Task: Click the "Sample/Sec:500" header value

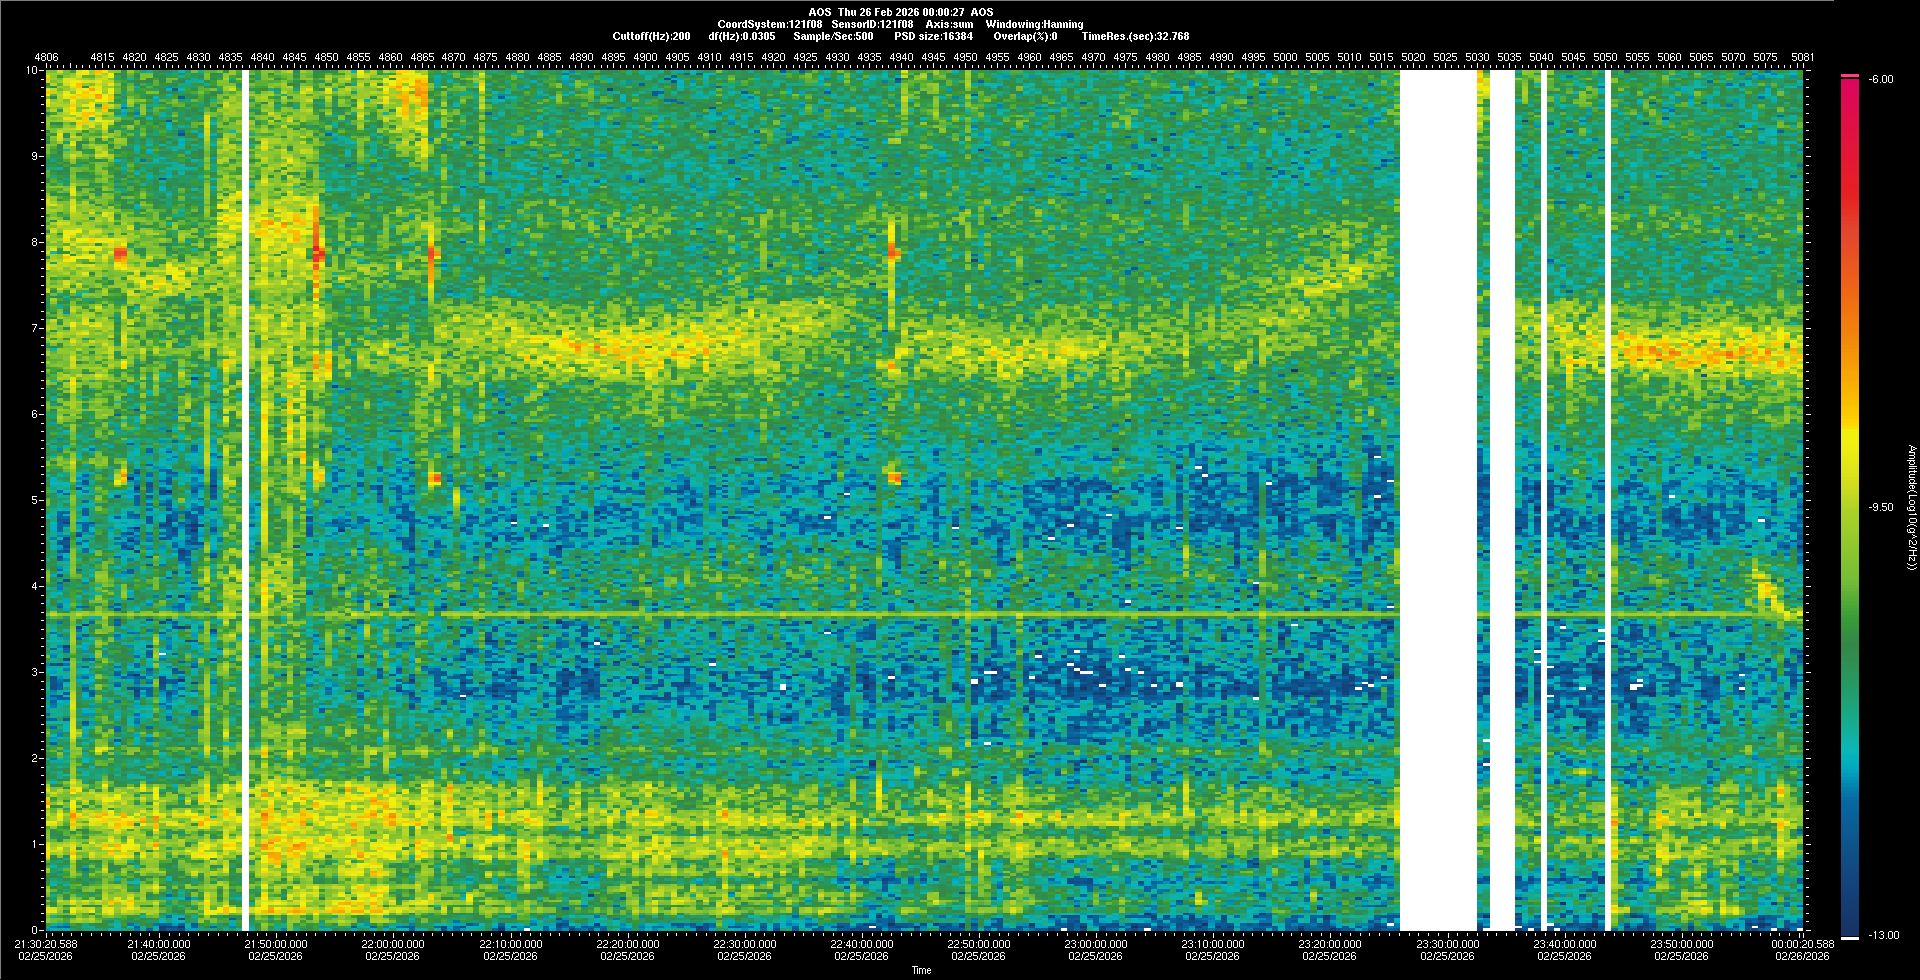Action: [833, 36]
